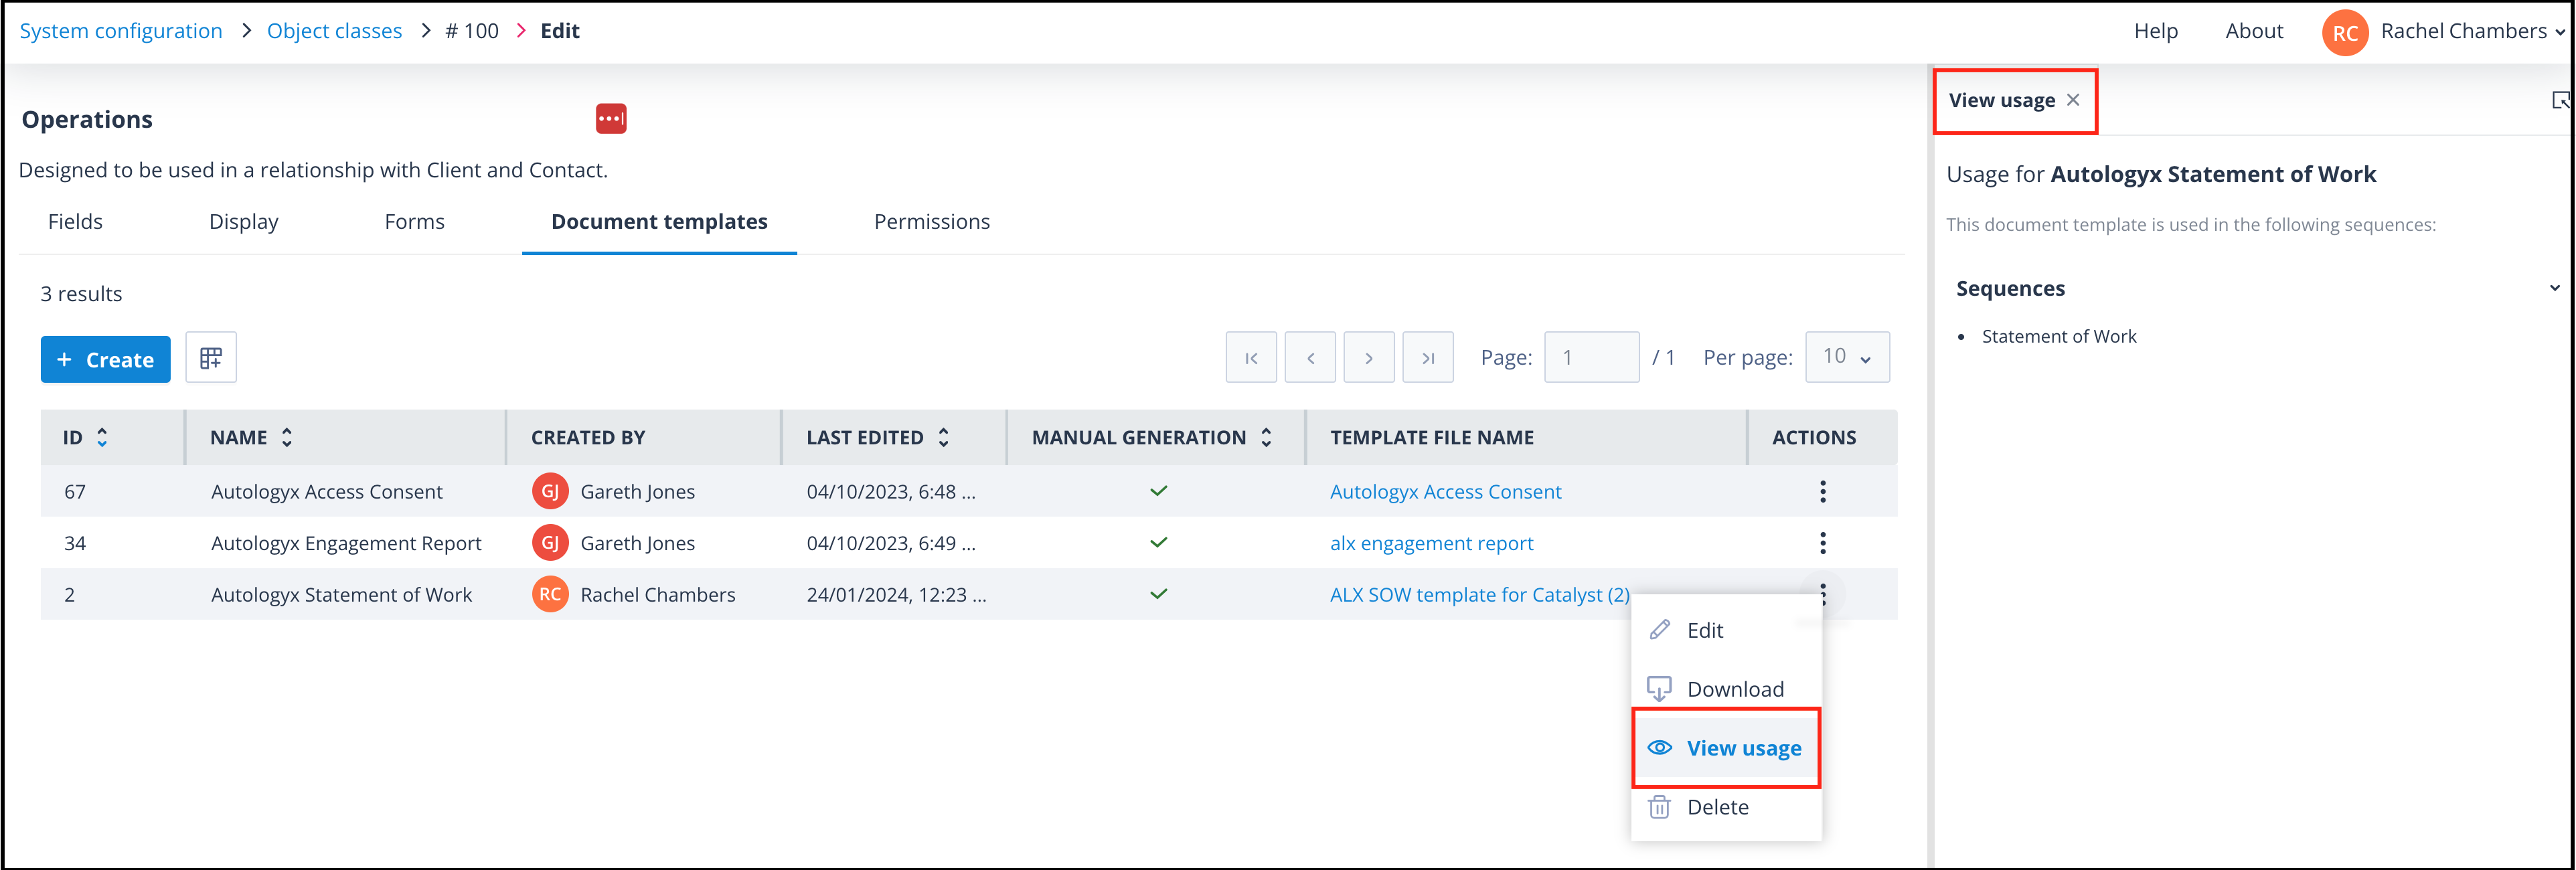This screenshot has width=2576, height=870.
Task: Open the Per page dropdown
Action: click(x=1847, y=357)
